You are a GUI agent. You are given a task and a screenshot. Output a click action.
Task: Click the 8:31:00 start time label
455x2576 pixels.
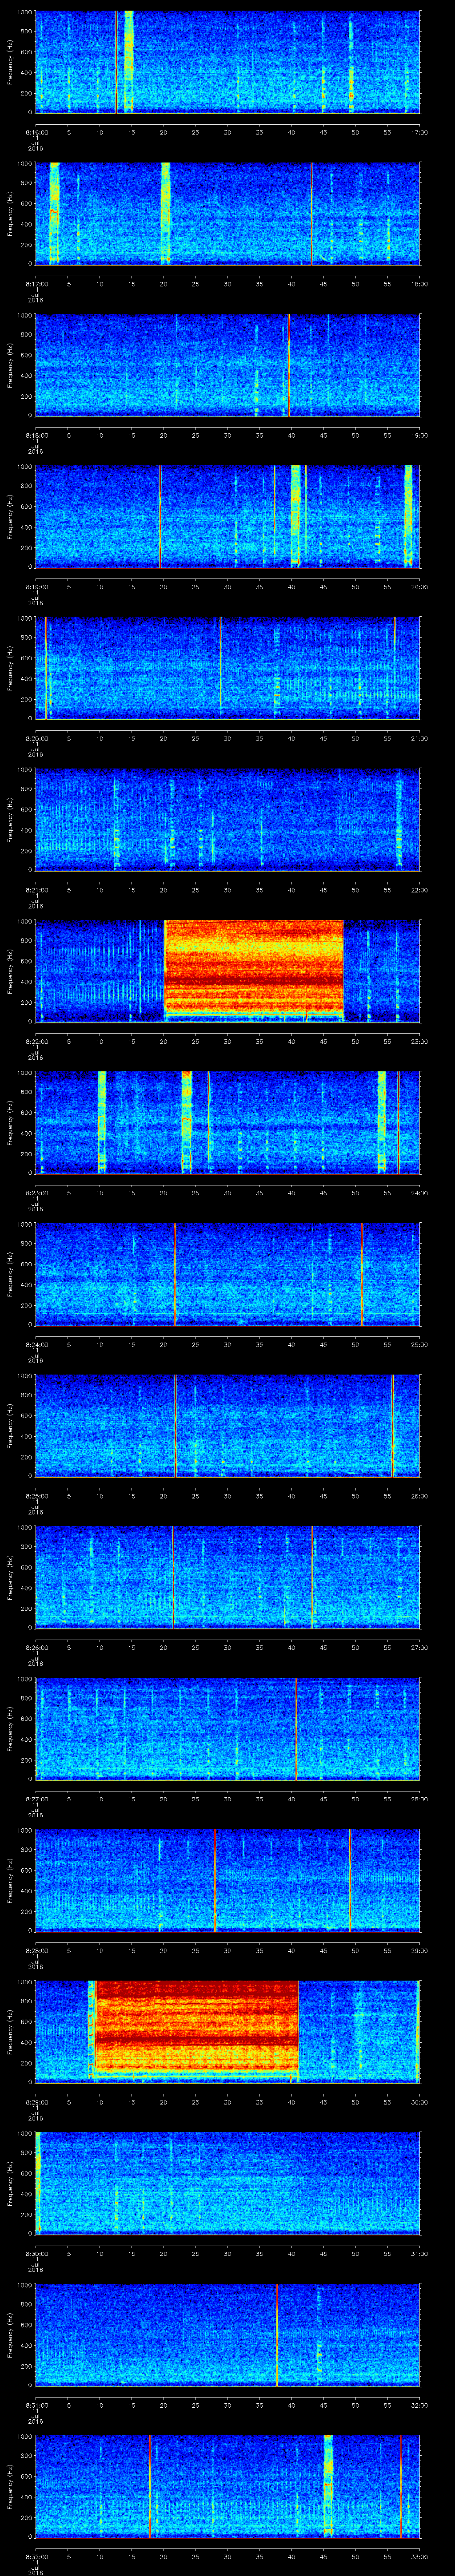pos(36,2405)
